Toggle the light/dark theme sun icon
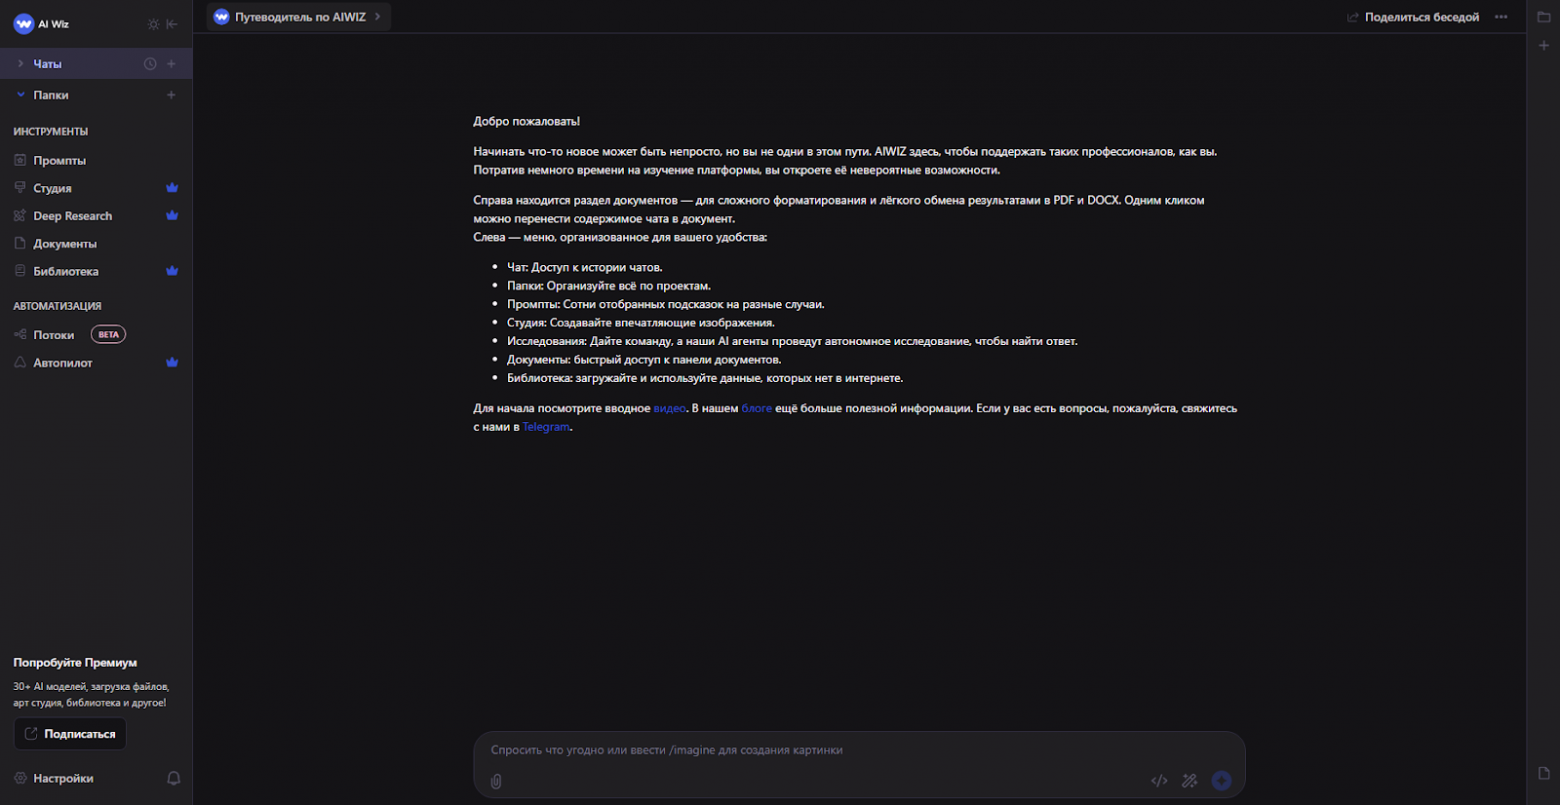 (153, 24)
